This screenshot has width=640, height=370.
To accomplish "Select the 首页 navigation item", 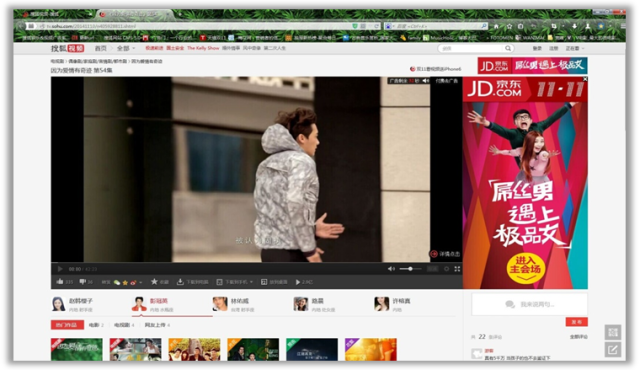I will [100, 48].
